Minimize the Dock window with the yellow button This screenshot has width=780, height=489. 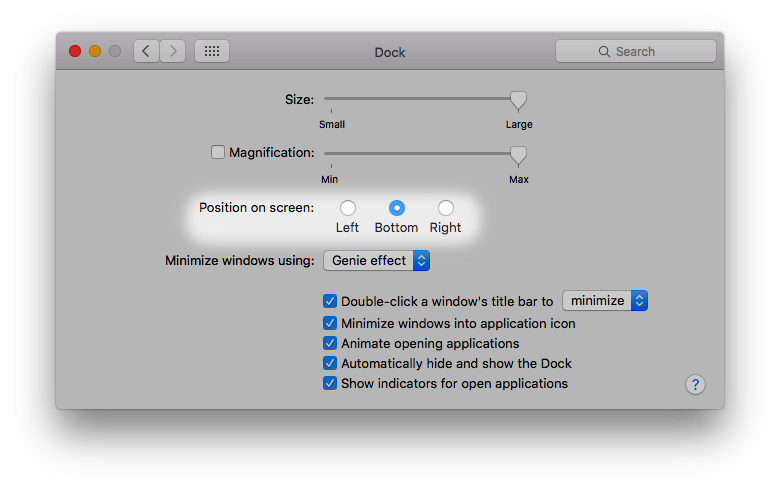coord(95,51)
